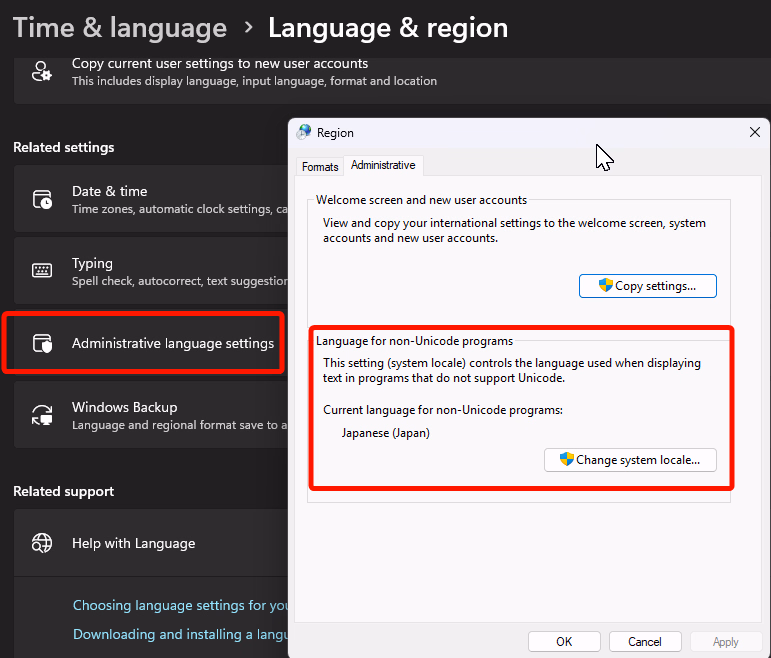Click the Region dialog globe icon

(x=304, y=132)
